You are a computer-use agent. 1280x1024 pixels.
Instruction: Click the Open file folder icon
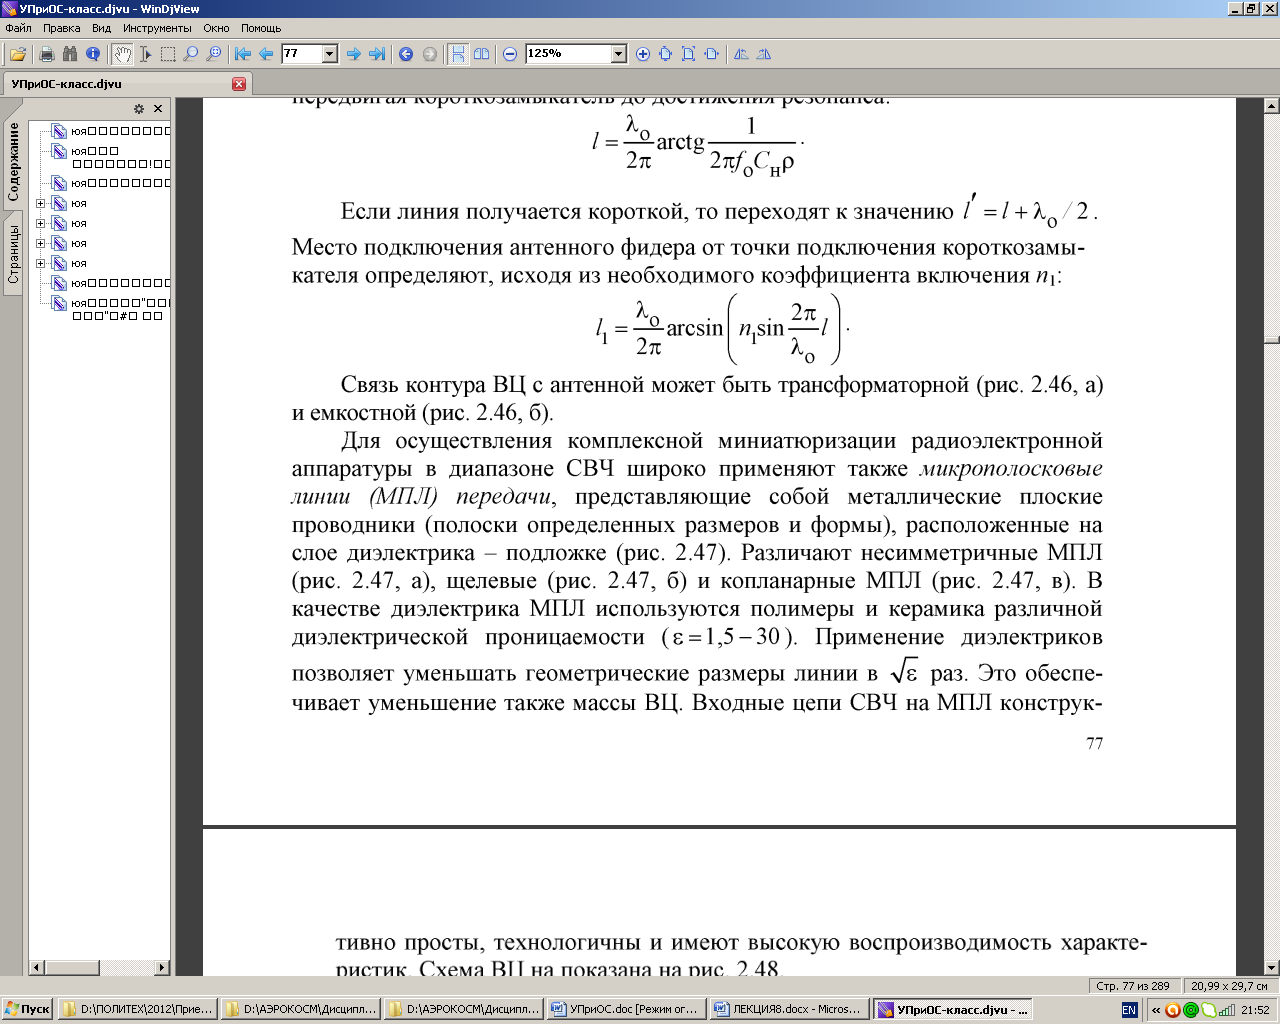point(18,54)
